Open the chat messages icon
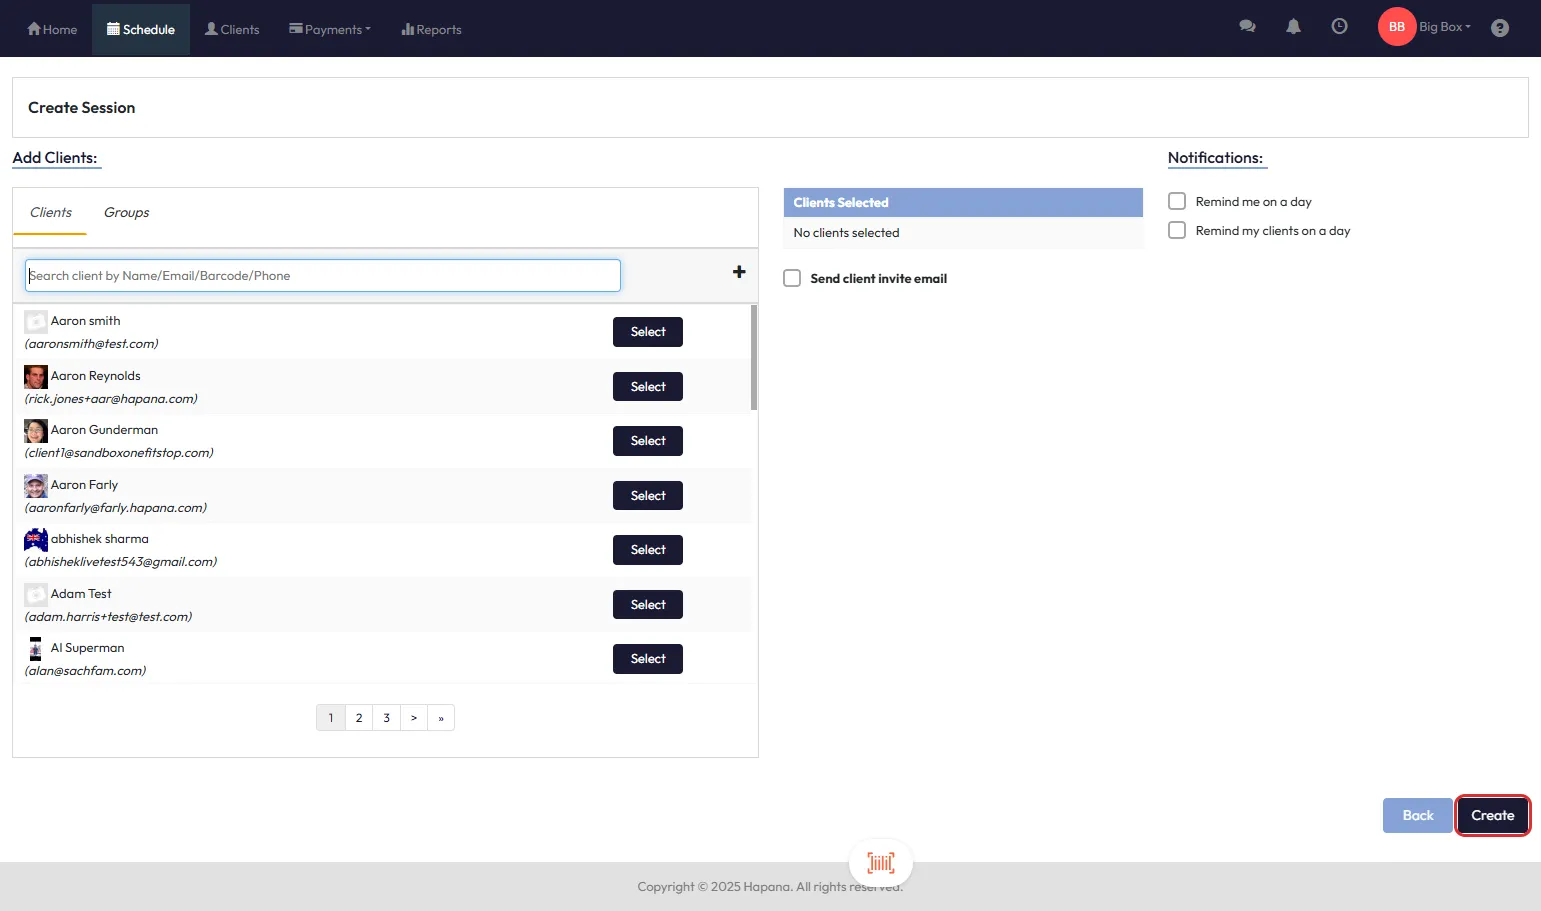The width and height of the screenshot is (1541, 911). coord(1247,27)
